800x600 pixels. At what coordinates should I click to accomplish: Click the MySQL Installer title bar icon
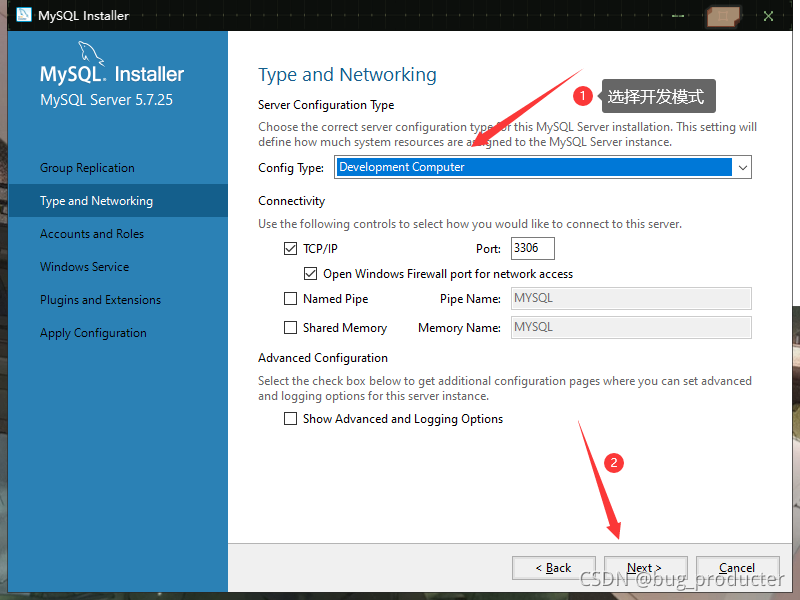point(23,14)
